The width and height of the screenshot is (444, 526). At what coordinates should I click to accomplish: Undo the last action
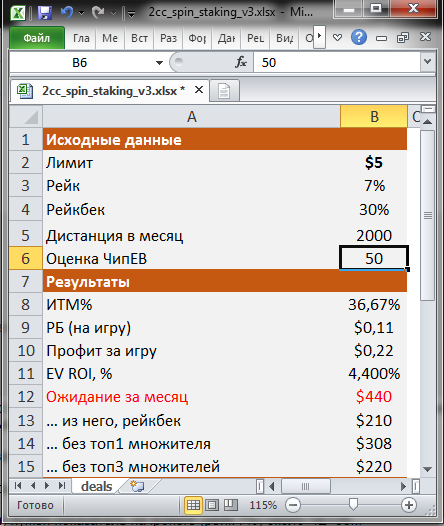coord(67,13)
